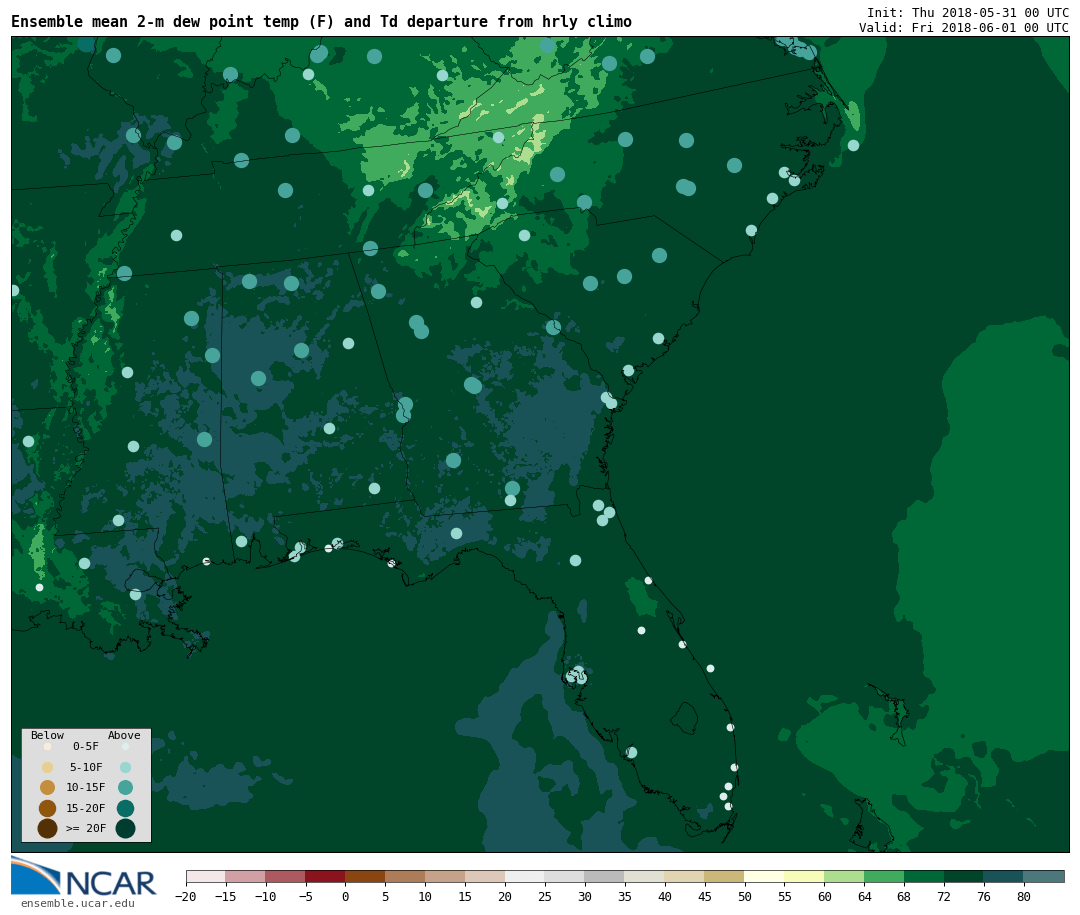Select the 5-10F Below pale yellow circle
This screenshot has height=915, width=1080.
(47, 767)
